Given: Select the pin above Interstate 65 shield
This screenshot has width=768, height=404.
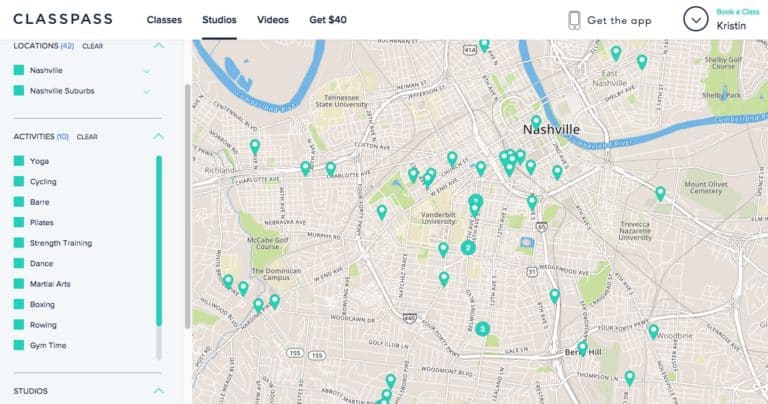Looking at the screenshot, I should tap(532, 202).
